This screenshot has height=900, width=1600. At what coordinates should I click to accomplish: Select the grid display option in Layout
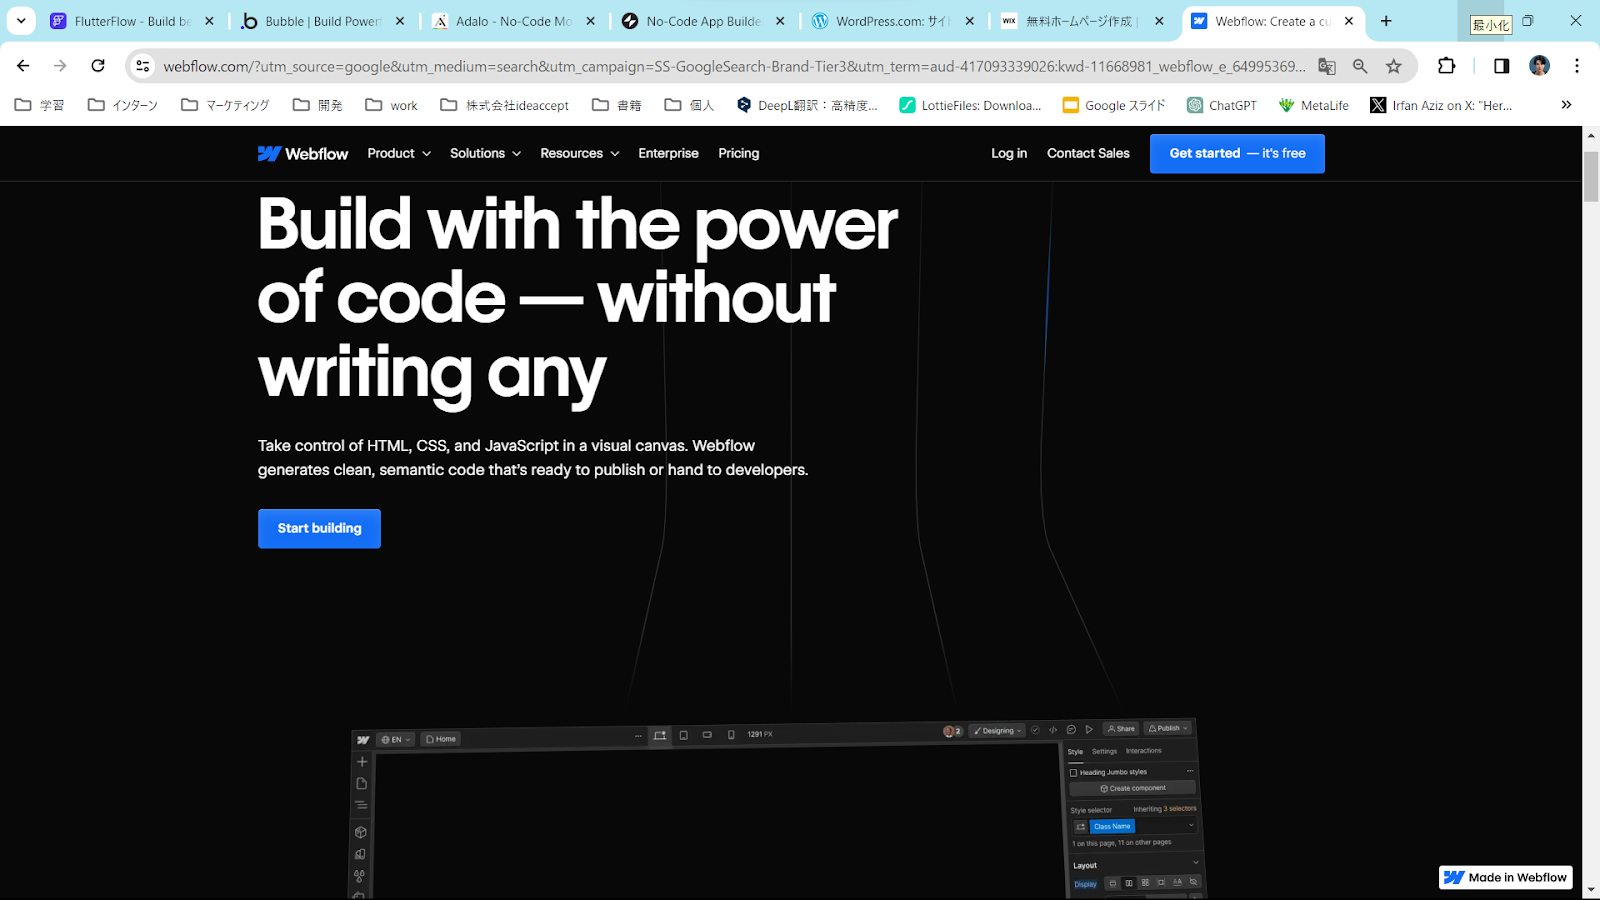tap(1145, 882)
